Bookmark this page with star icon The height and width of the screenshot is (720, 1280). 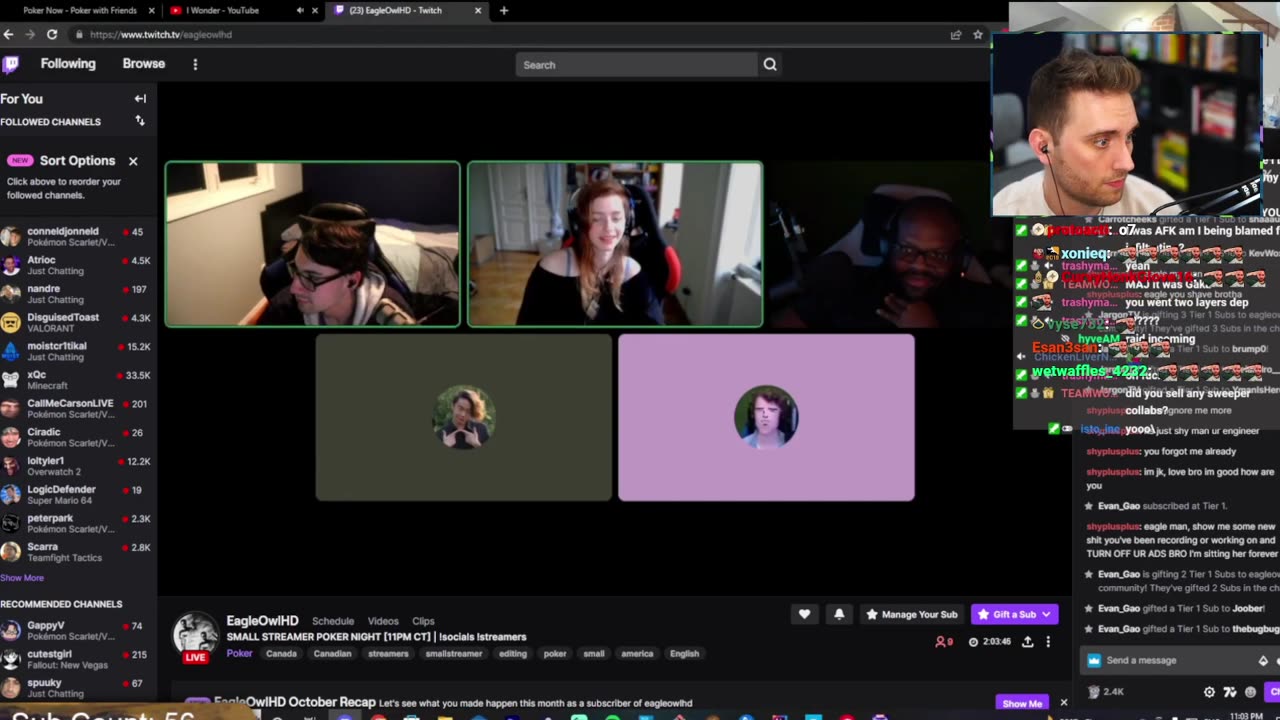(x=978, y=34)
